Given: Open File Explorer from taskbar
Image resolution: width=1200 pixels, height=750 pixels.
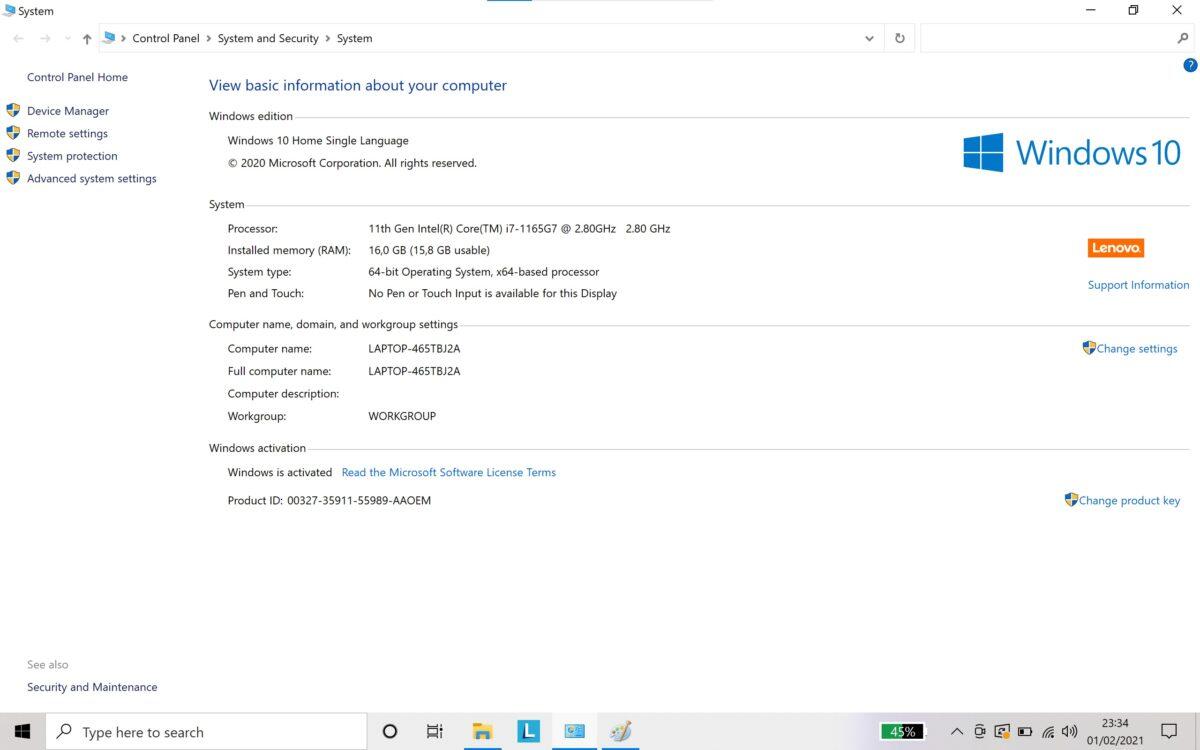Looking at the screenshot, I should coord(482,732).
